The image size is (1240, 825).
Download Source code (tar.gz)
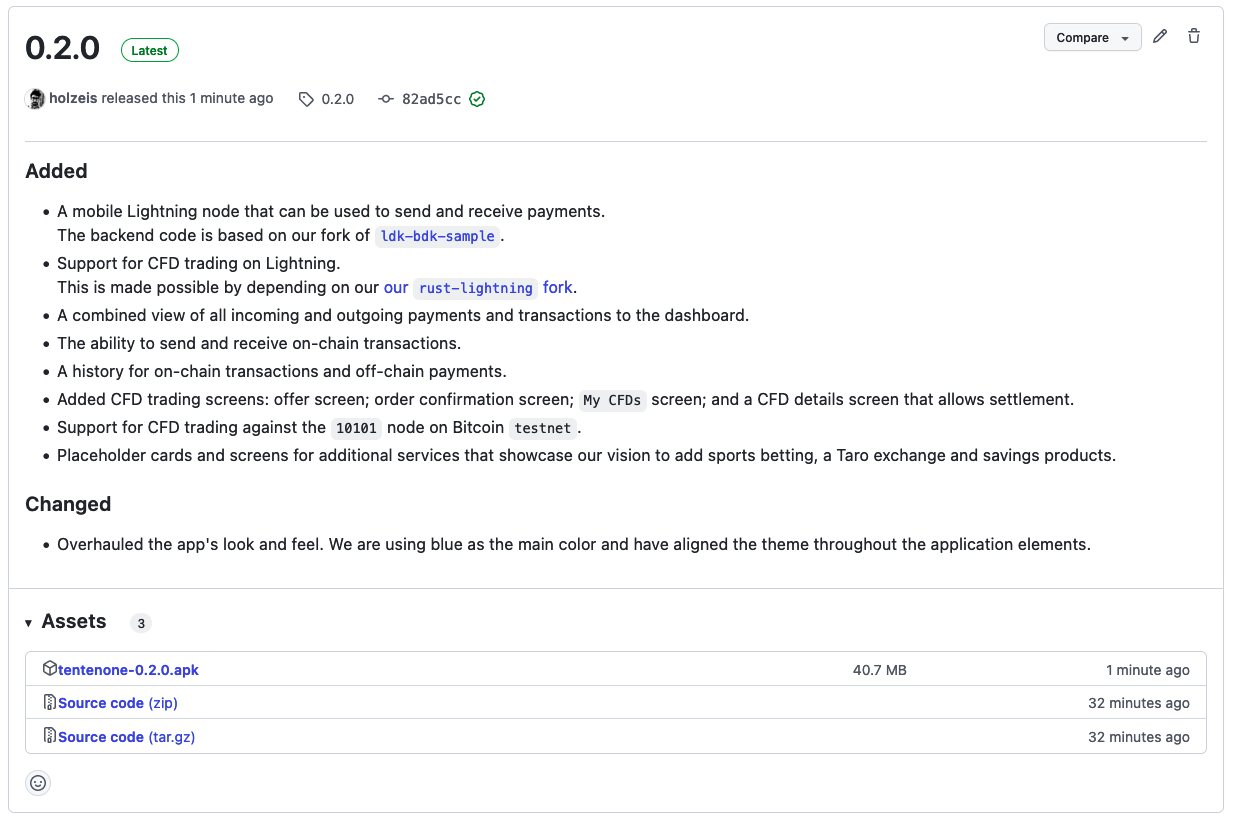[x=126, y=737]
